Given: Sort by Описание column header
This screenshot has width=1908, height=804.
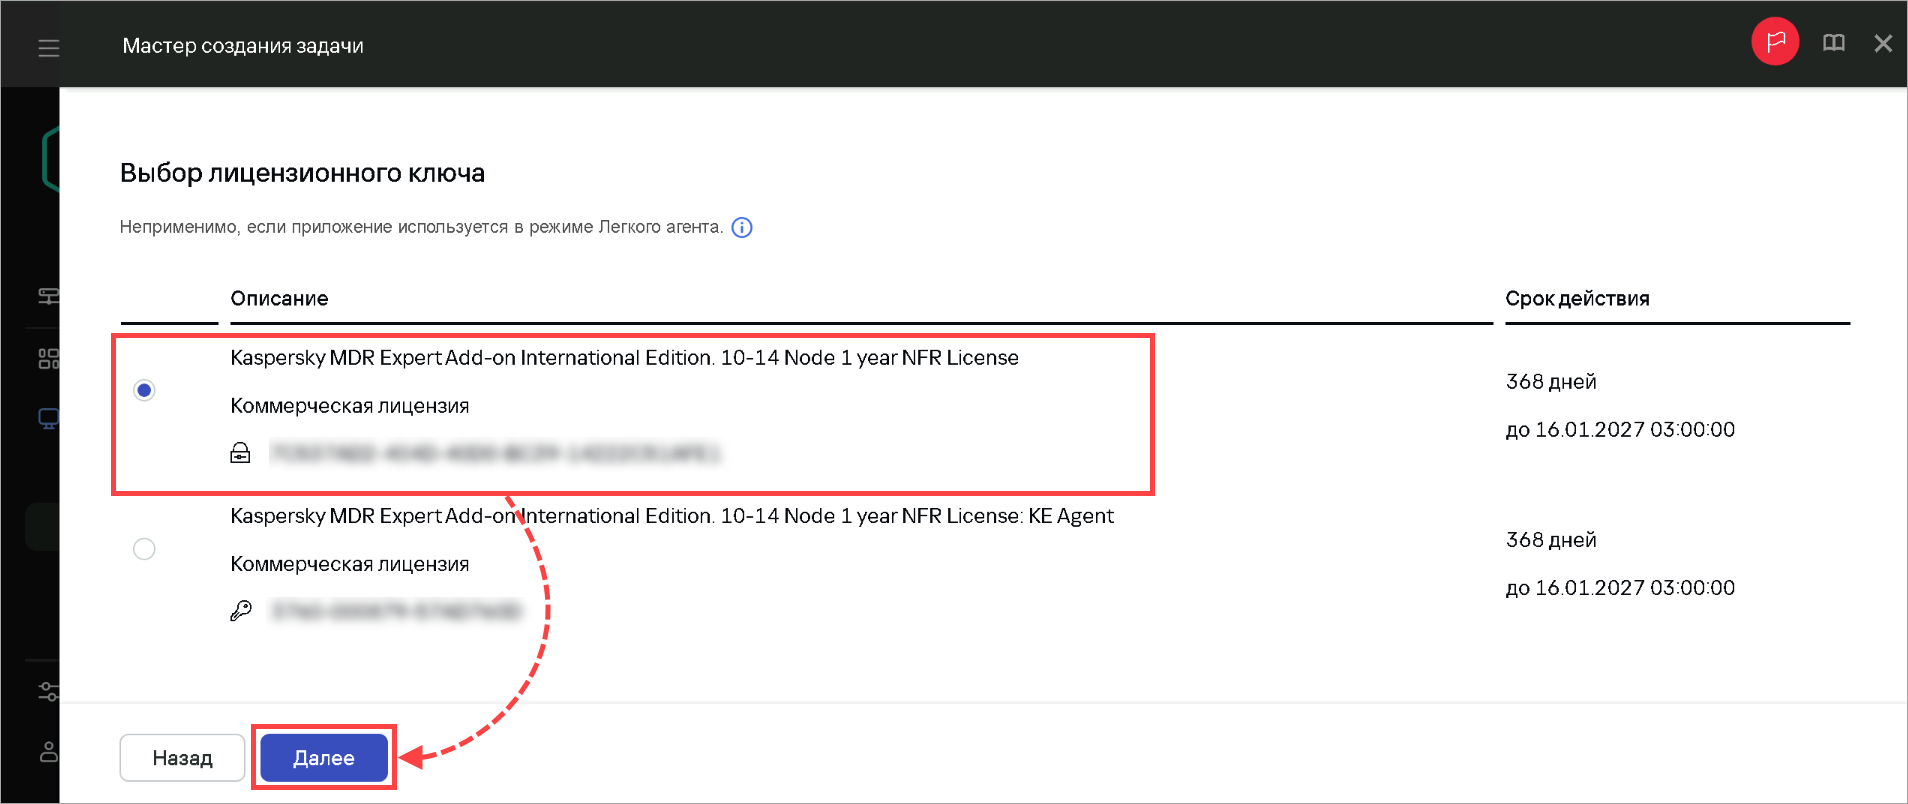Looking at the screenshot, I should click(x=279, y=298).
